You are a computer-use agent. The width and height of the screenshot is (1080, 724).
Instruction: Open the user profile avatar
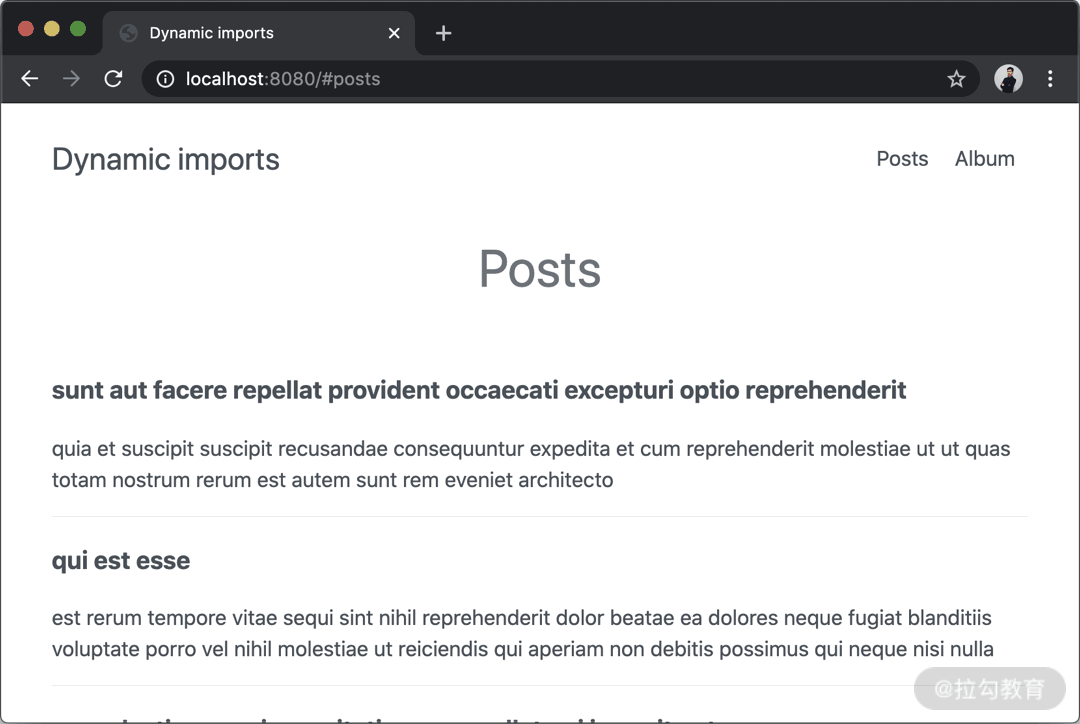[x=1008, y=79]
